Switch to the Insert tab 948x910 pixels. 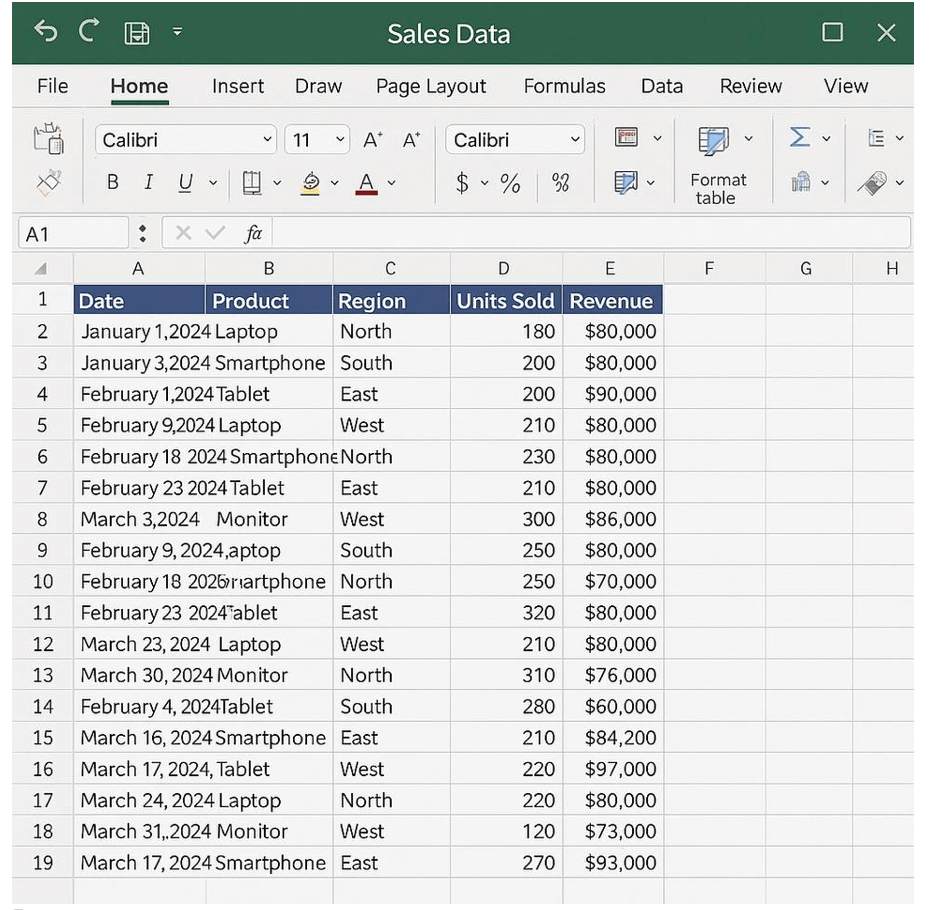tap(238, 86)
